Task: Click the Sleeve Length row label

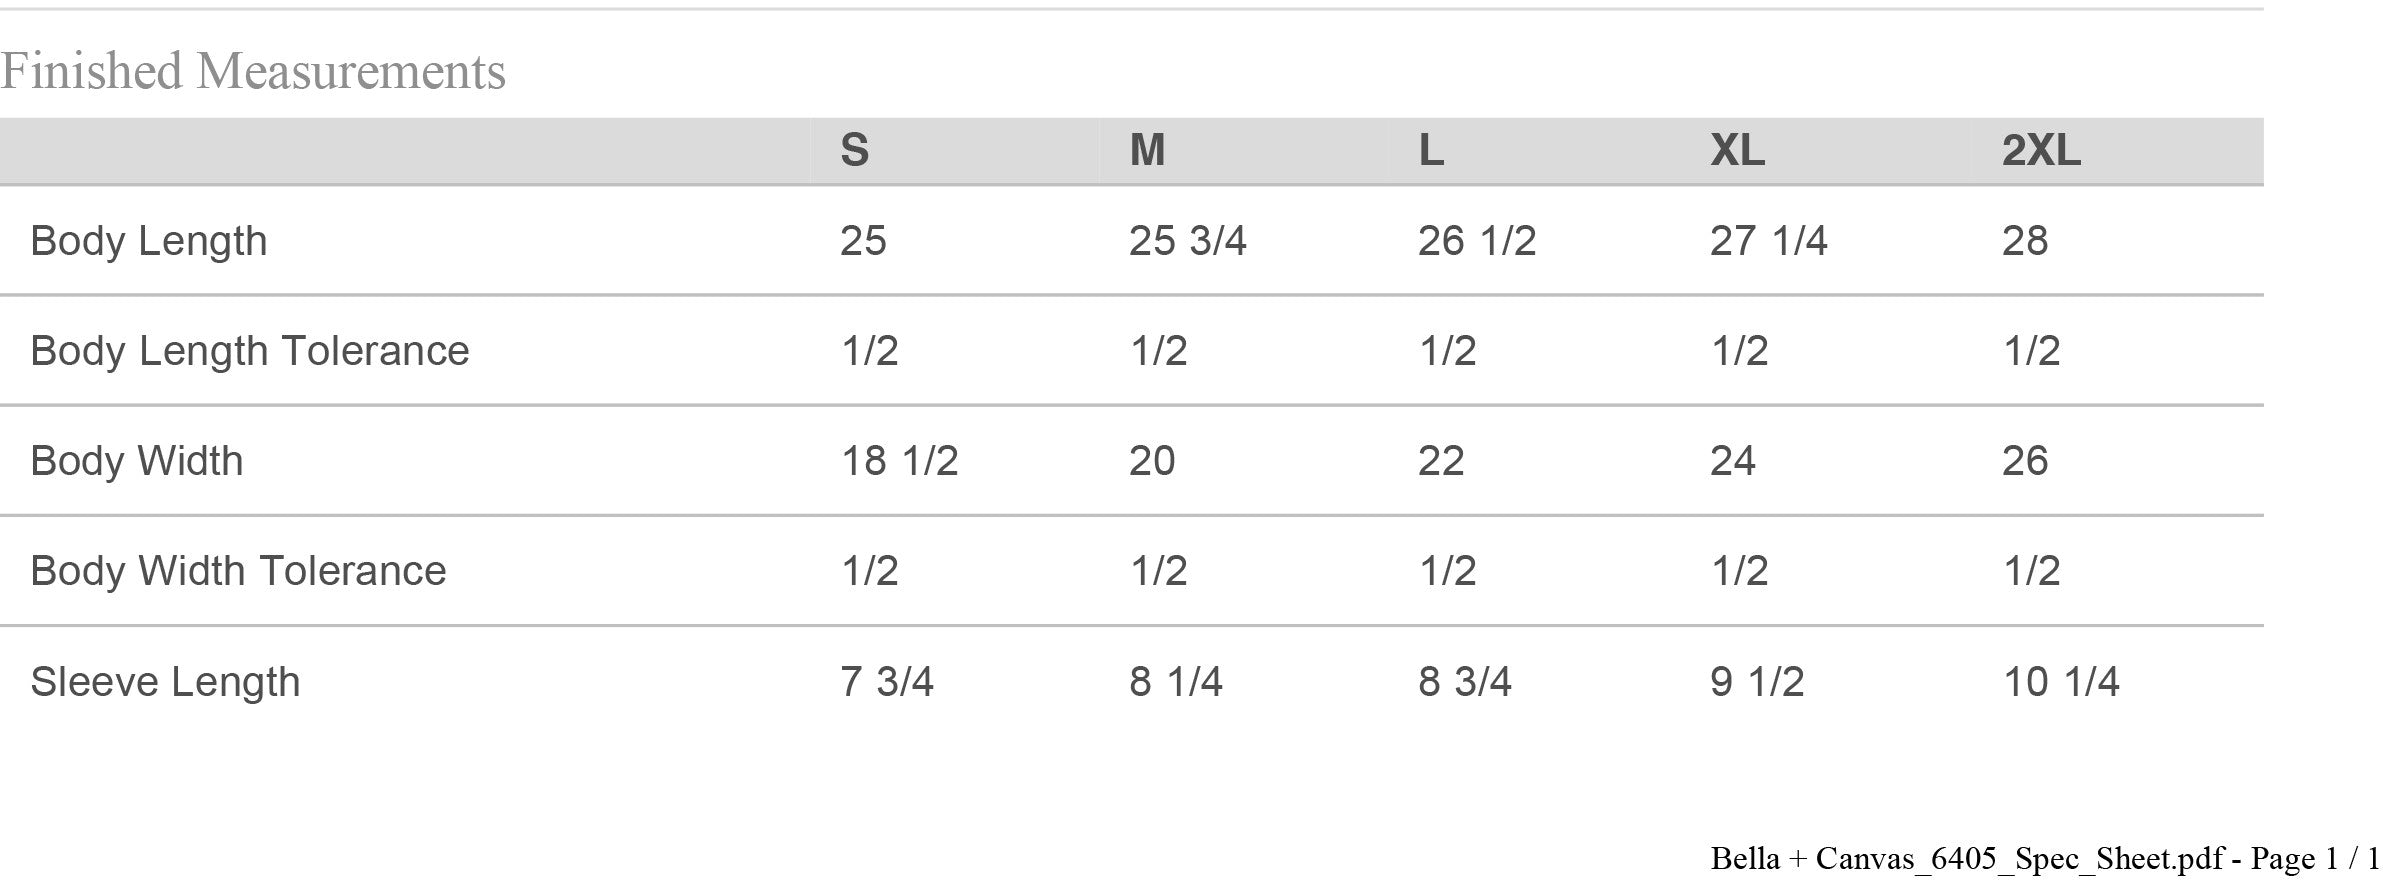Action: pyautogui.click(x=165, y=682)
